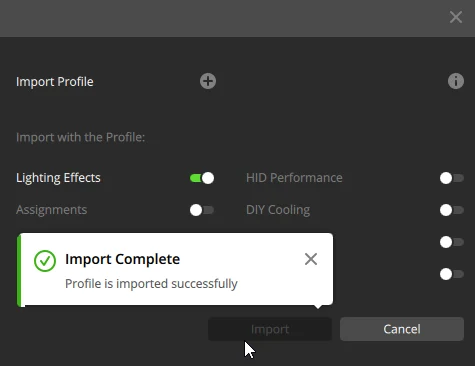This screenshot has height=366, width=475.
Task: Toggle the switch directly below DIY Cooling
Action: [452, 242]
